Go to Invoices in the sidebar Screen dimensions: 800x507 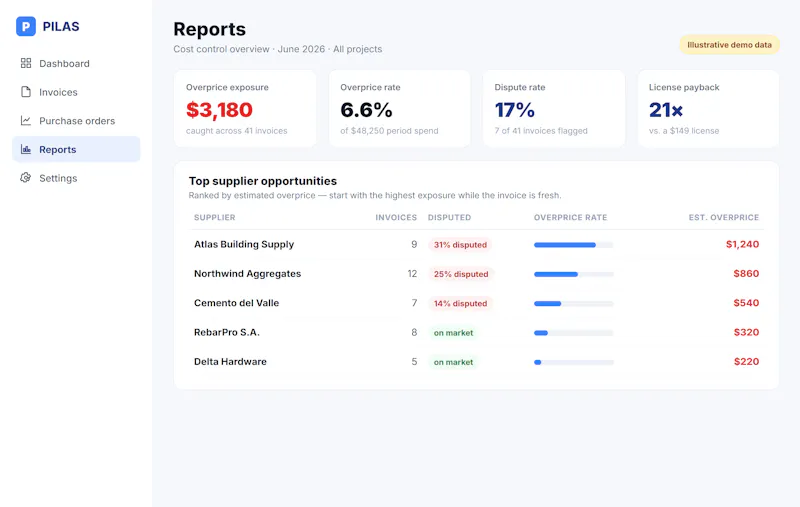(x=76, y=92)
